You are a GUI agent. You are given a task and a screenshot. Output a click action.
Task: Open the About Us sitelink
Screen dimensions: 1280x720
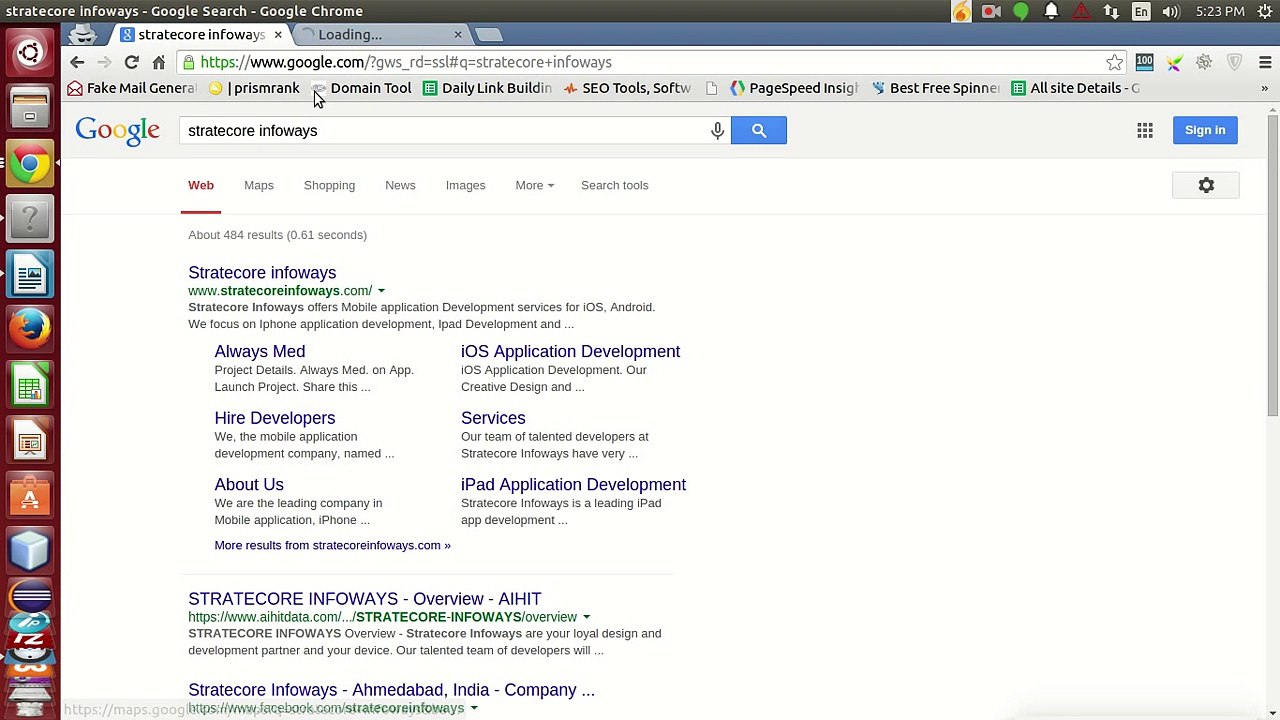pos(249,484)
